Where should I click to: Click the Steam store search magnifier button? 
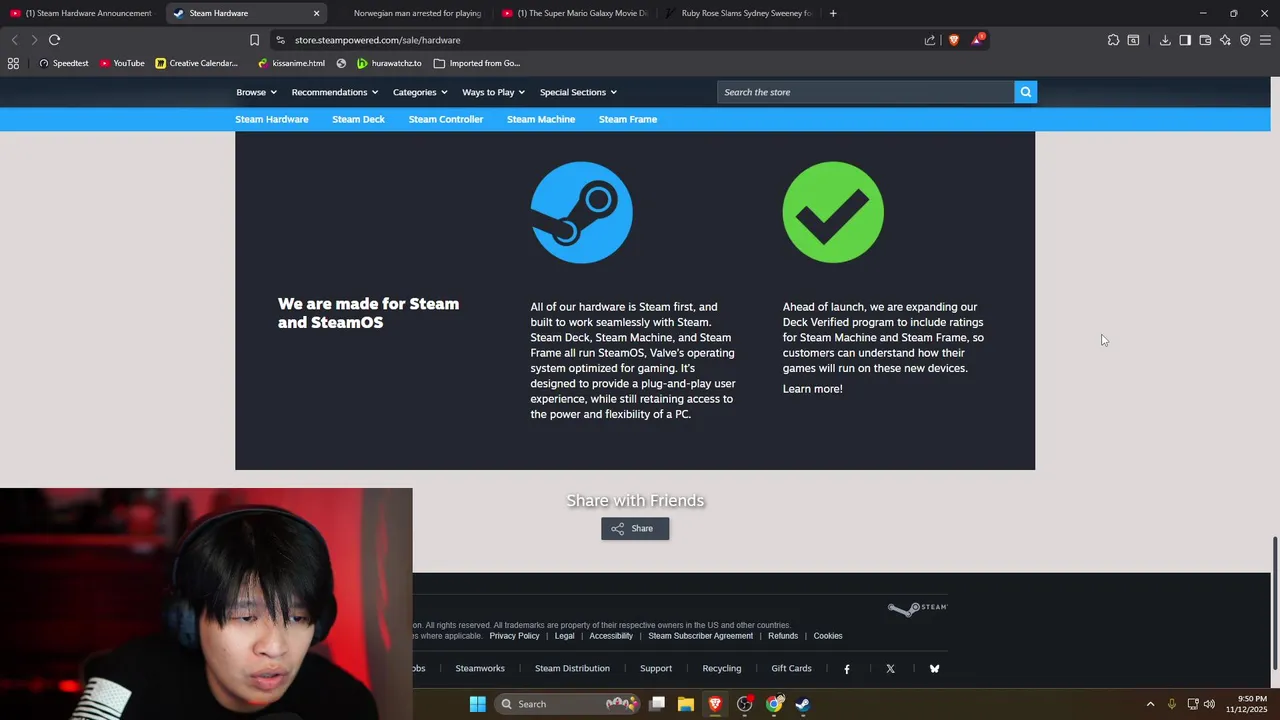pyautogui.click(x=1025, y=92)
